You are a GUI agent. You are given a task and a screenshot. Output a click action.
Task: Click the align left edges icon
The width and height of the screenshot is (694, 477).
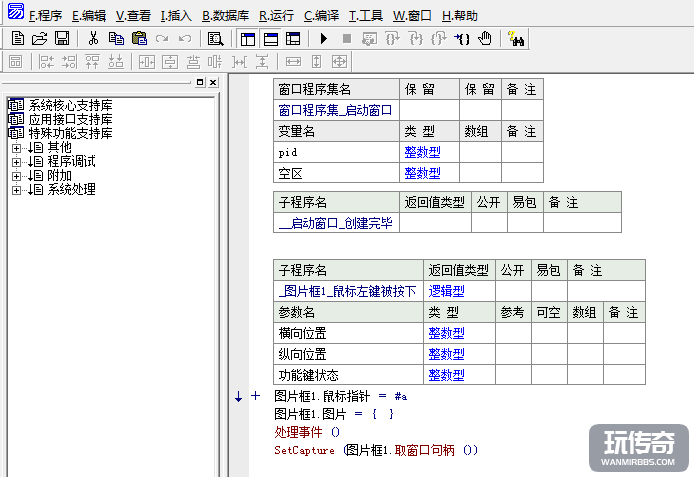pos(46,62)
